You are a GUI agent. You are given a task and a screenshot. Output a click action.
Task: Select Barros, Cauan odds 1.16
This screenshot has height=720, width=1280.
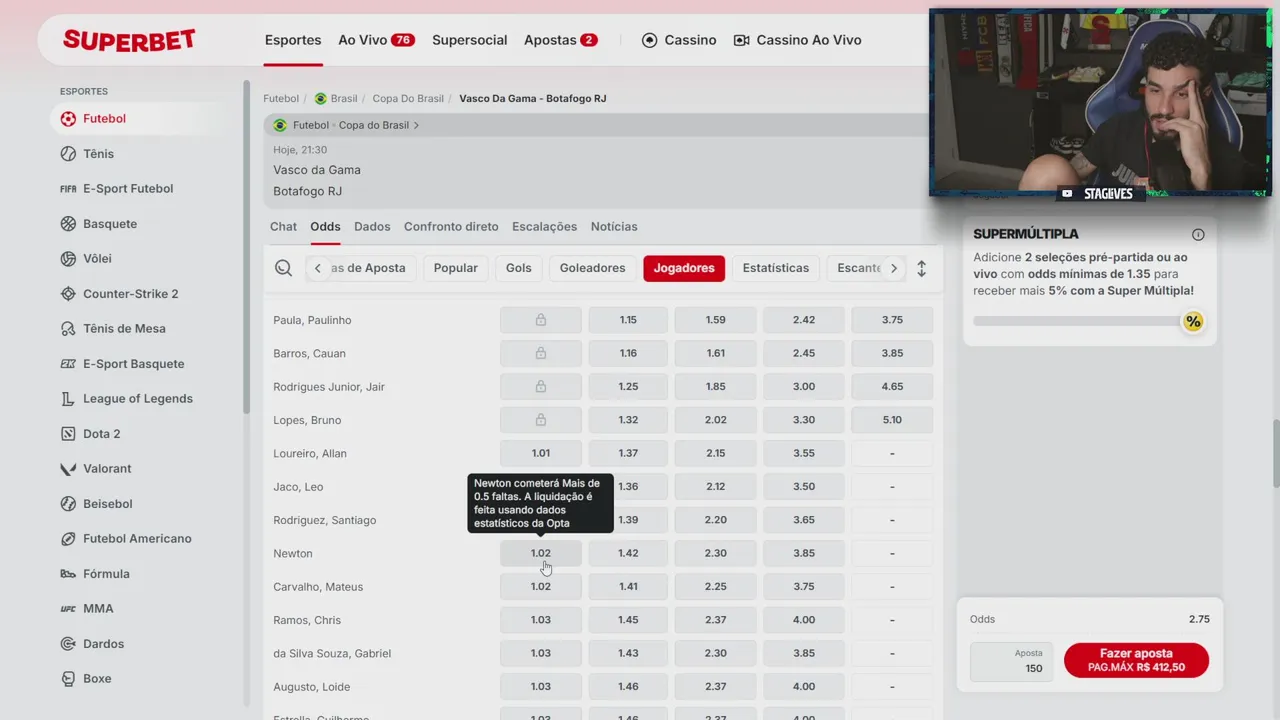[x=628, y=353]
